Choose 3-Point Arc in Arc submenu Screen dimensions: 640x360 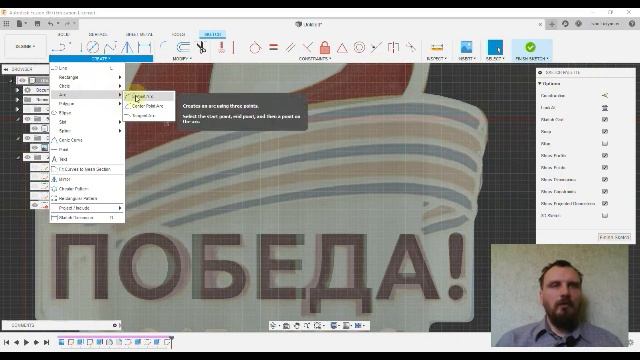(x=149, y=97)
